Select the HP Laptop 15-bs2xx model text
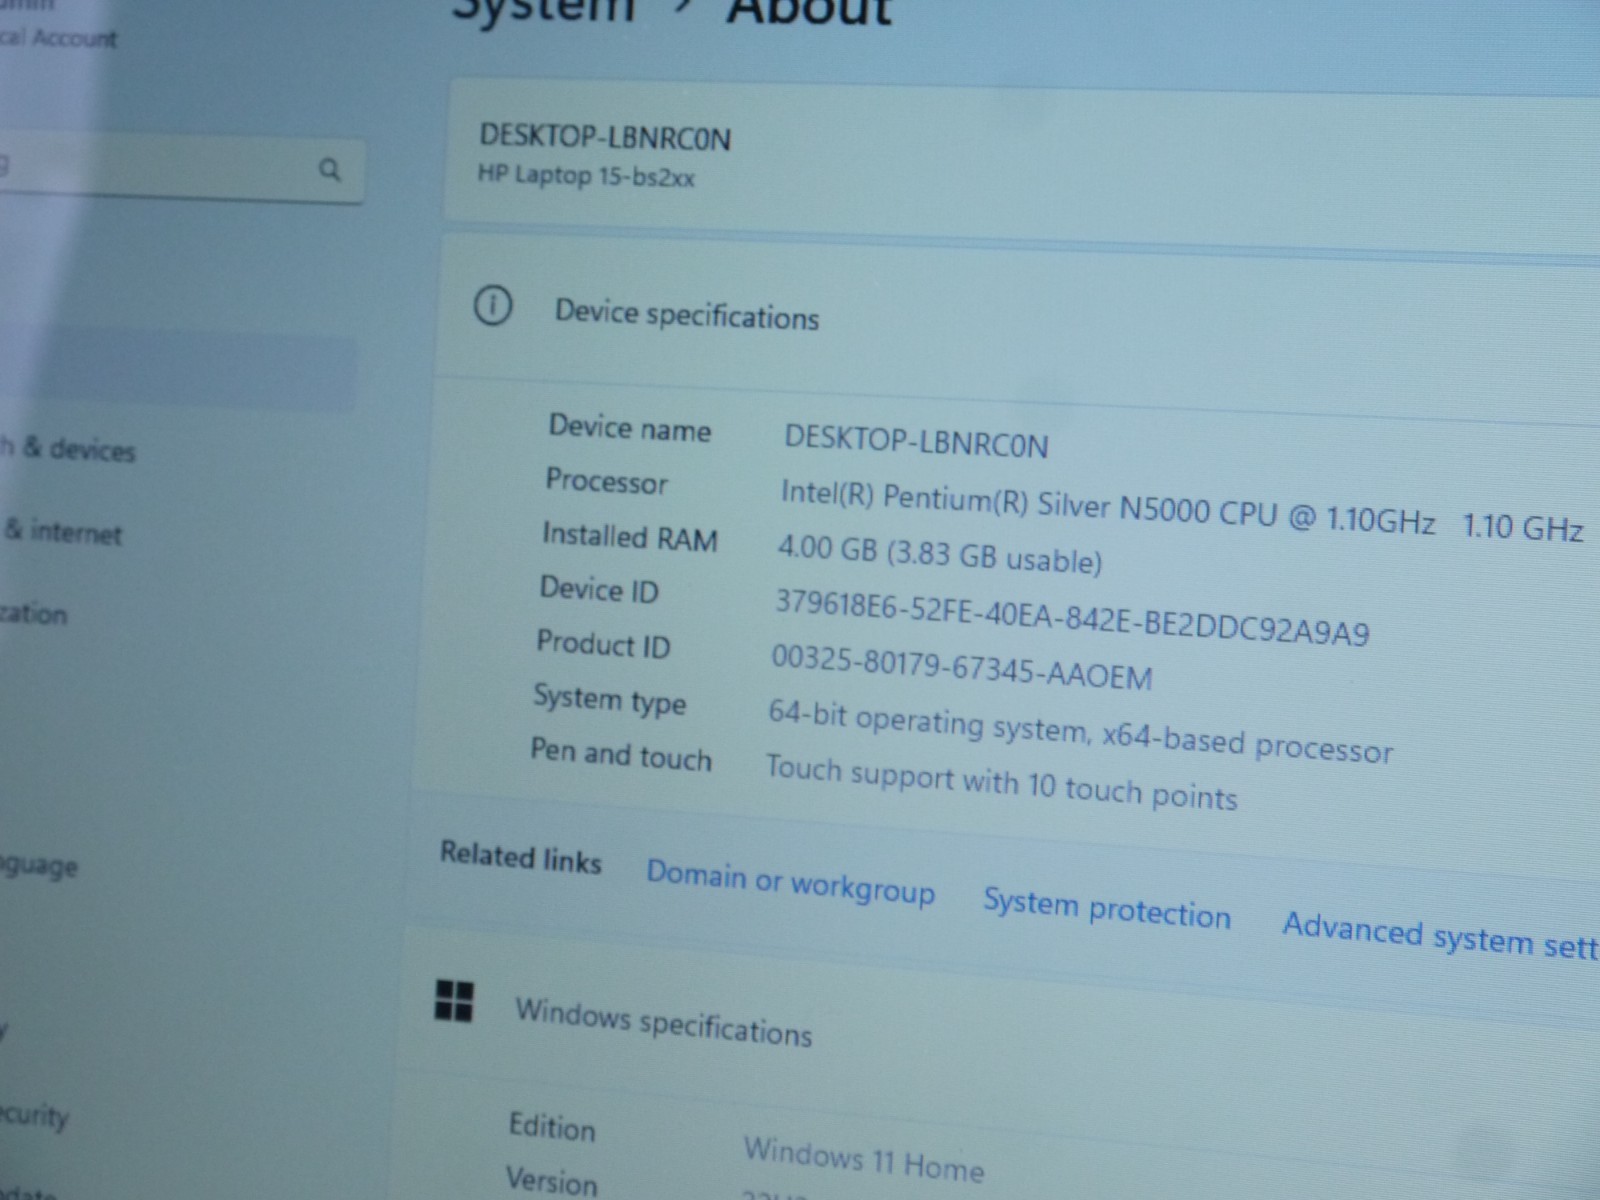Viewport: 1600px width, 1200px height. pyautogui.click(x=586, y=176)
